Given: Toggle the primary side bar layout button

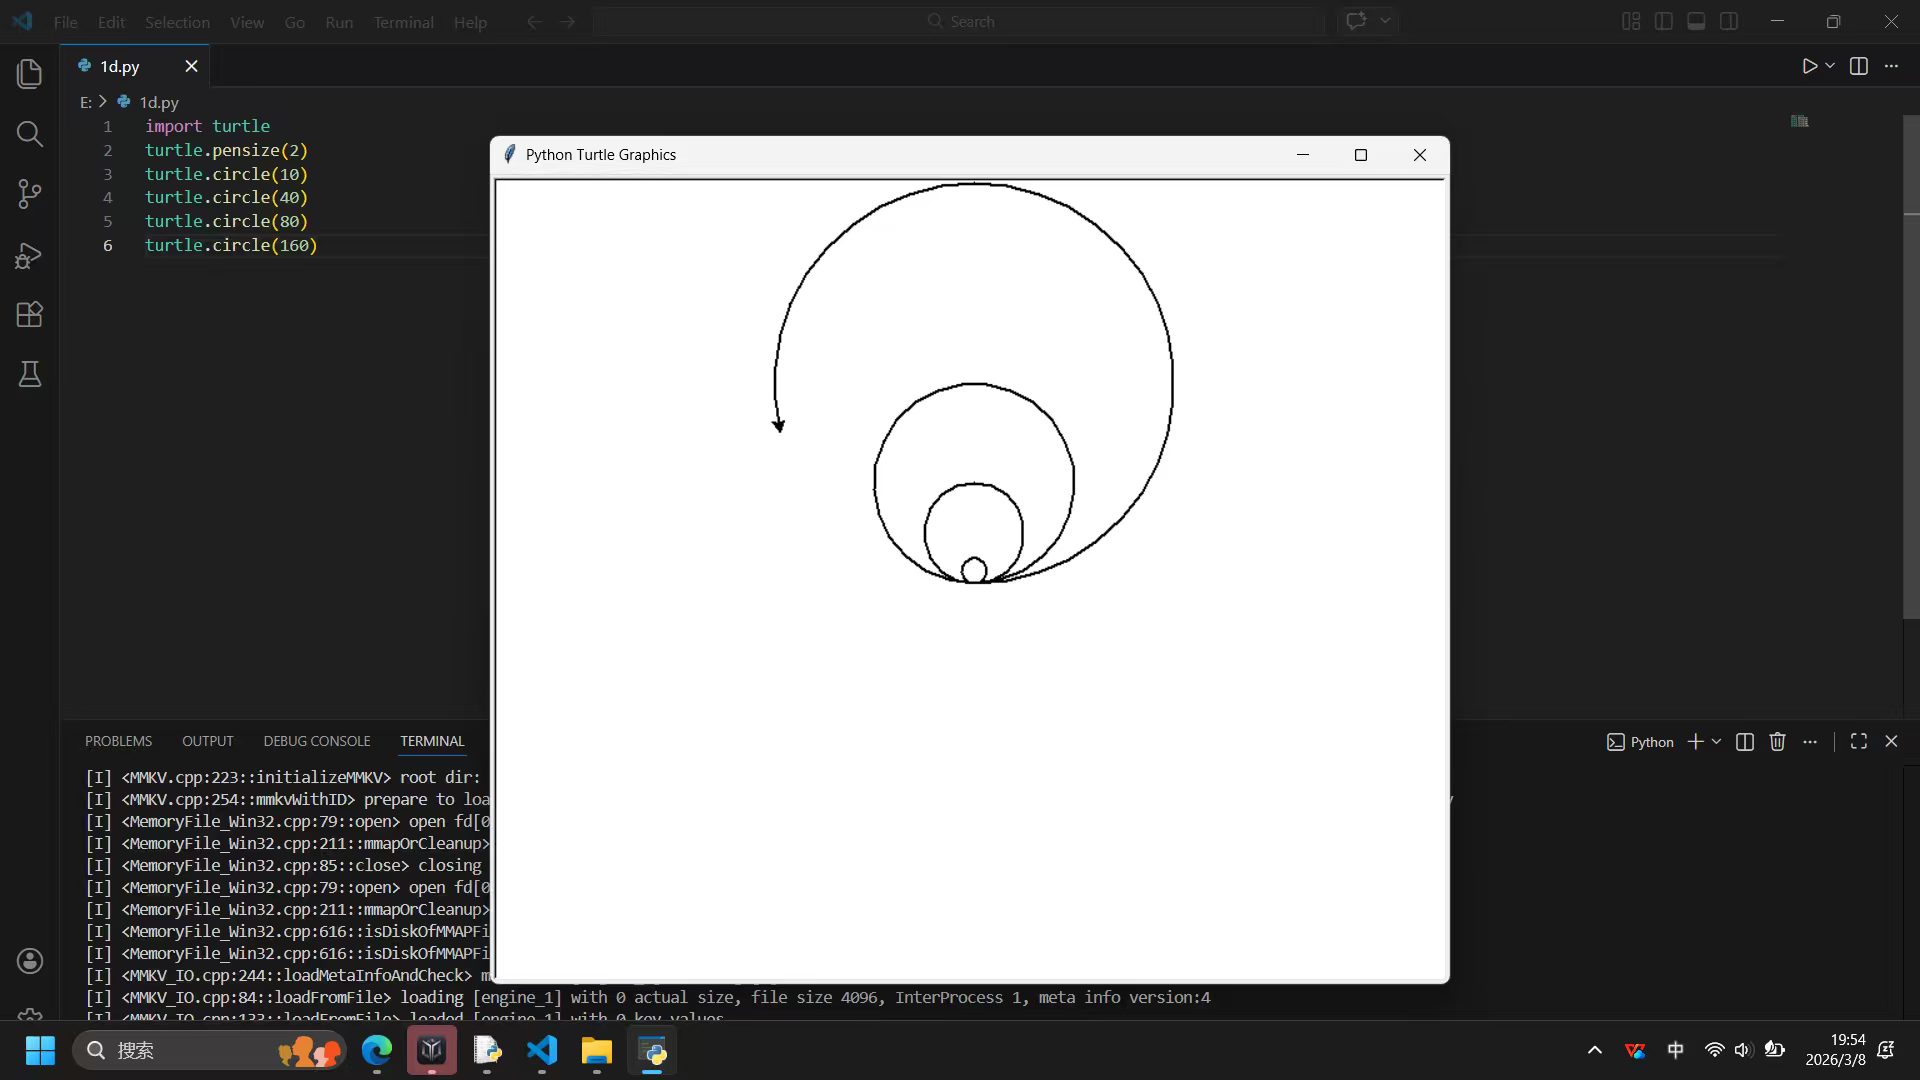Looking at the screenshot, I should 1664,21.
